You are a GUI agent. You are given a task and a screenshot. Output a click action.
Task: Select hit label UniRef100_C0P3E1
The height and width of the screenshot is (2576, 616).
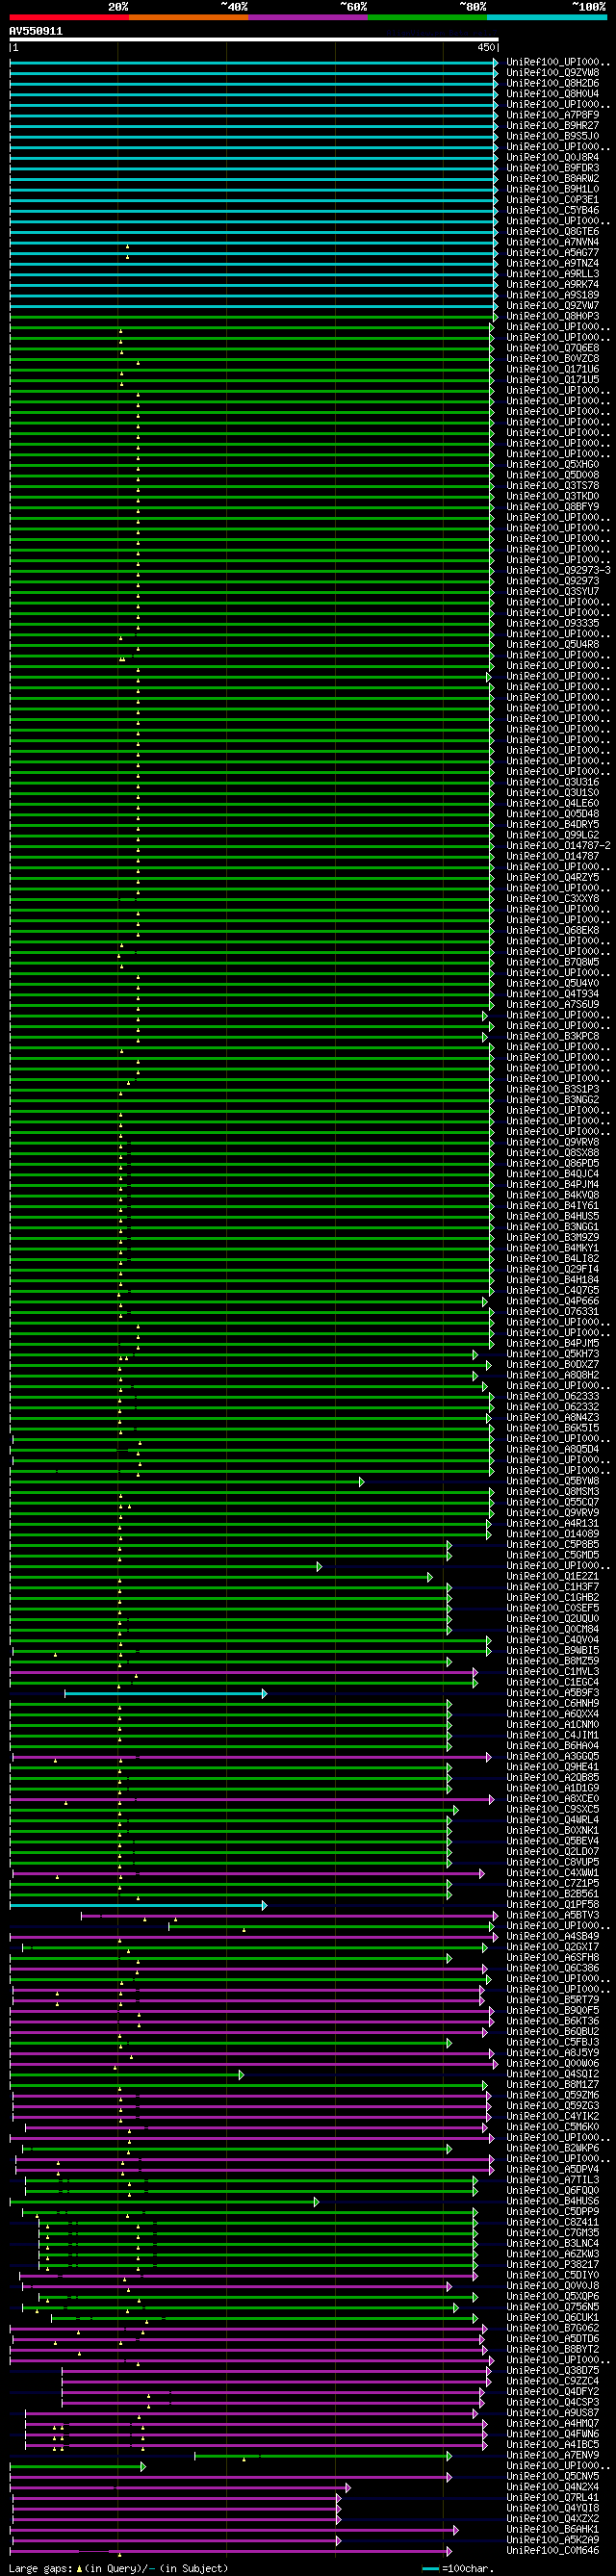(x=553, y=200)
